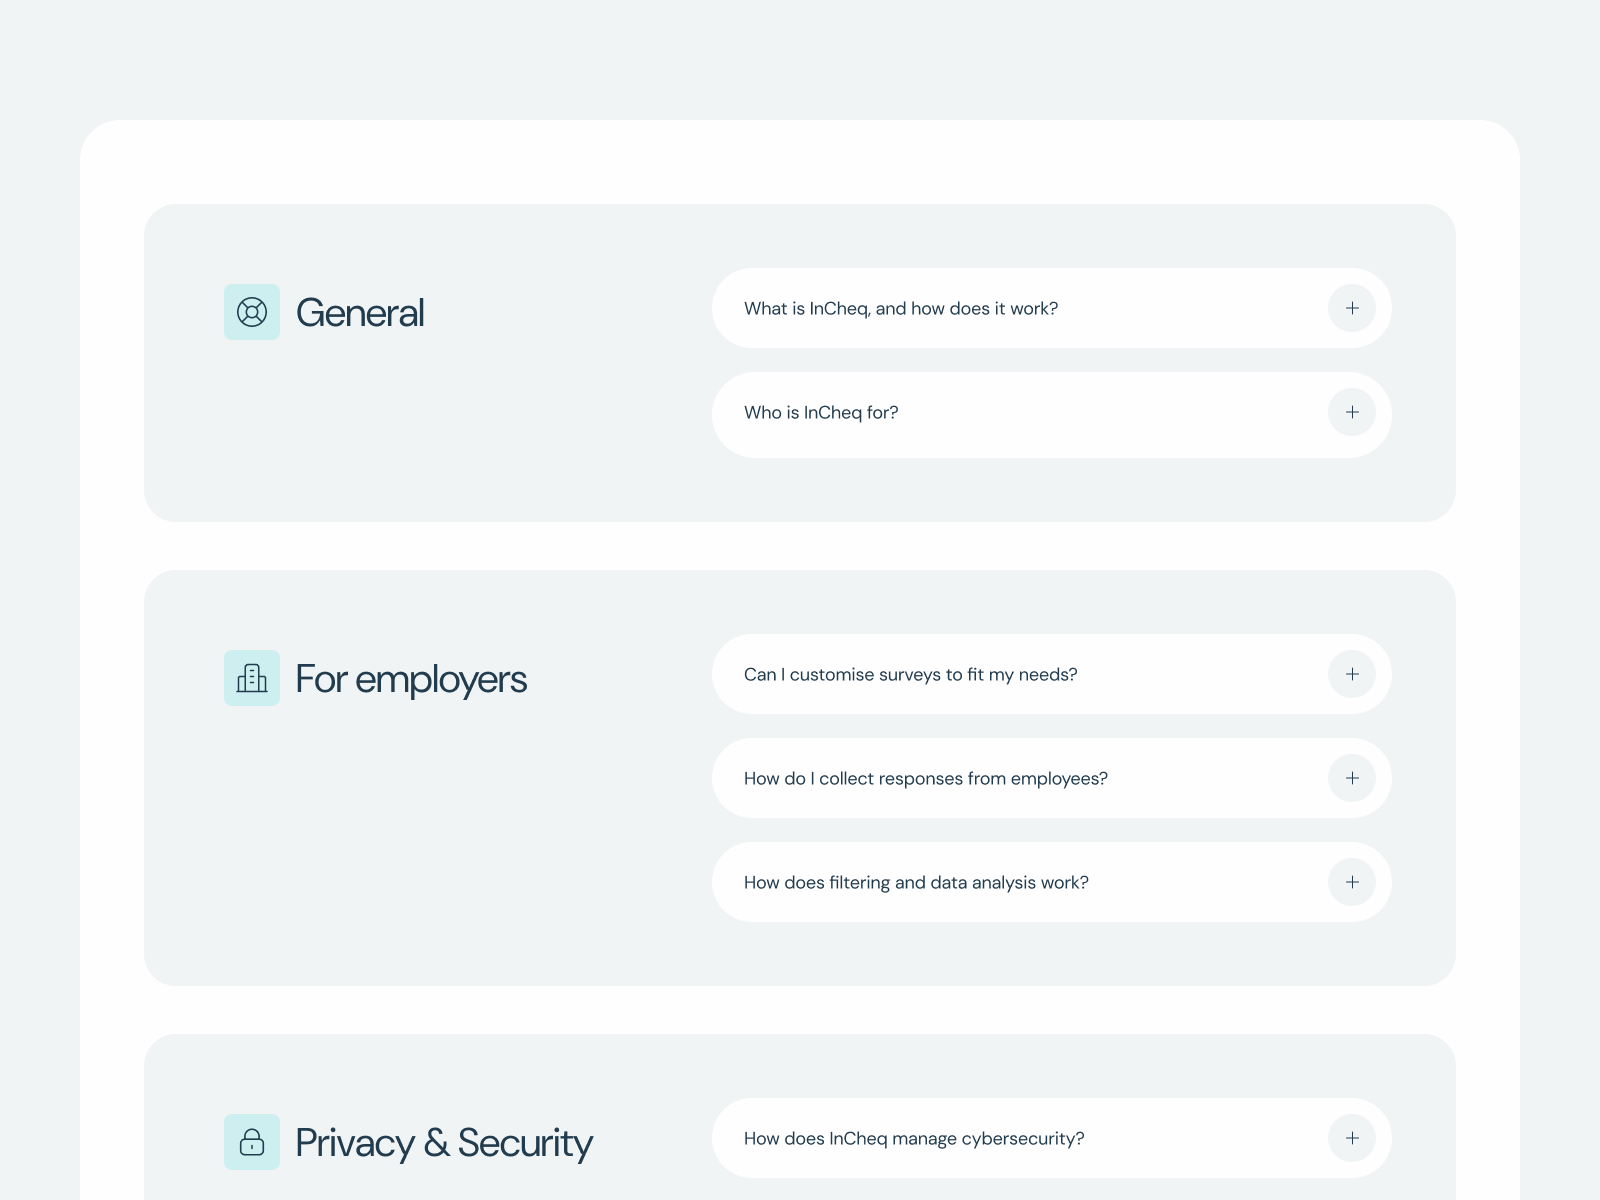Click plus next to filtering and data analysis
1600x1200 pixels.
tap(1352, 882)
